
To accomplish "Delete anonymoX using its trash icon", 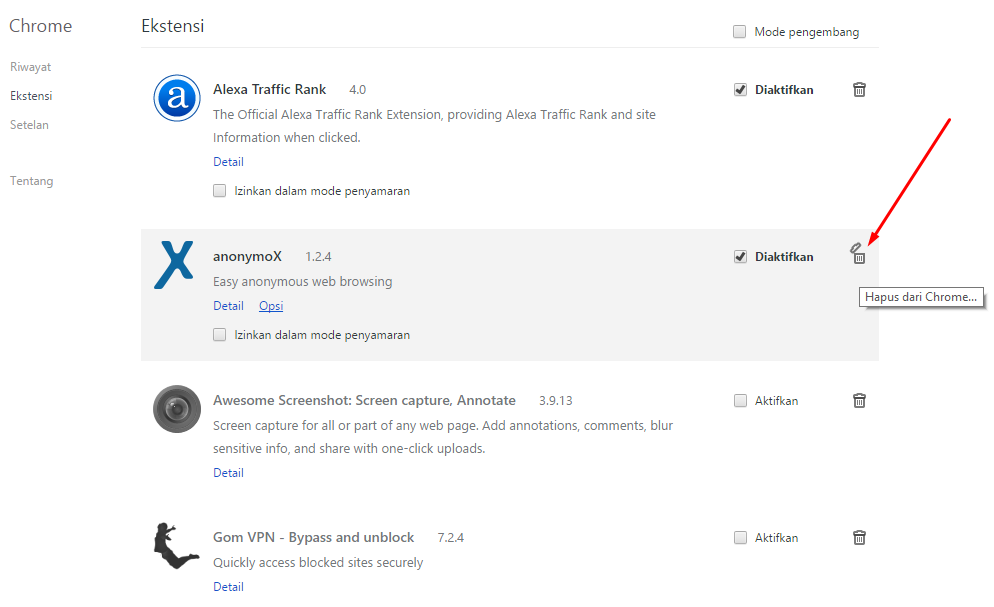I will [x=859, y=257].
